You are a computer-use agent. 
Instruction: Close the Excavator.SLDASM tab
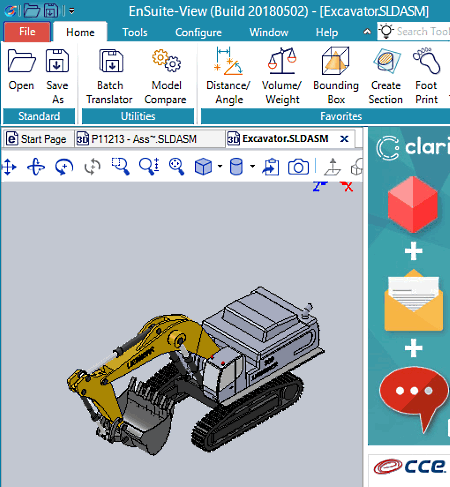[344, 139]
